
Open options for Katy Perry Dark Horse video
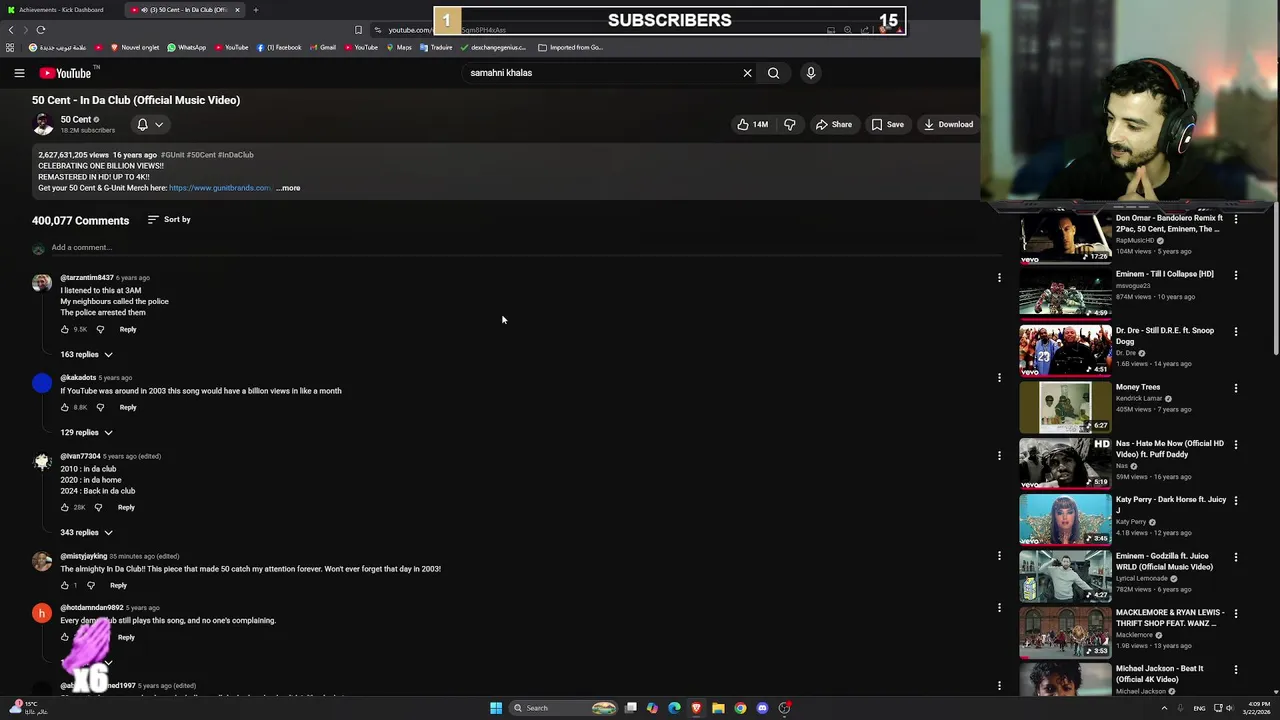point(1236,501)
